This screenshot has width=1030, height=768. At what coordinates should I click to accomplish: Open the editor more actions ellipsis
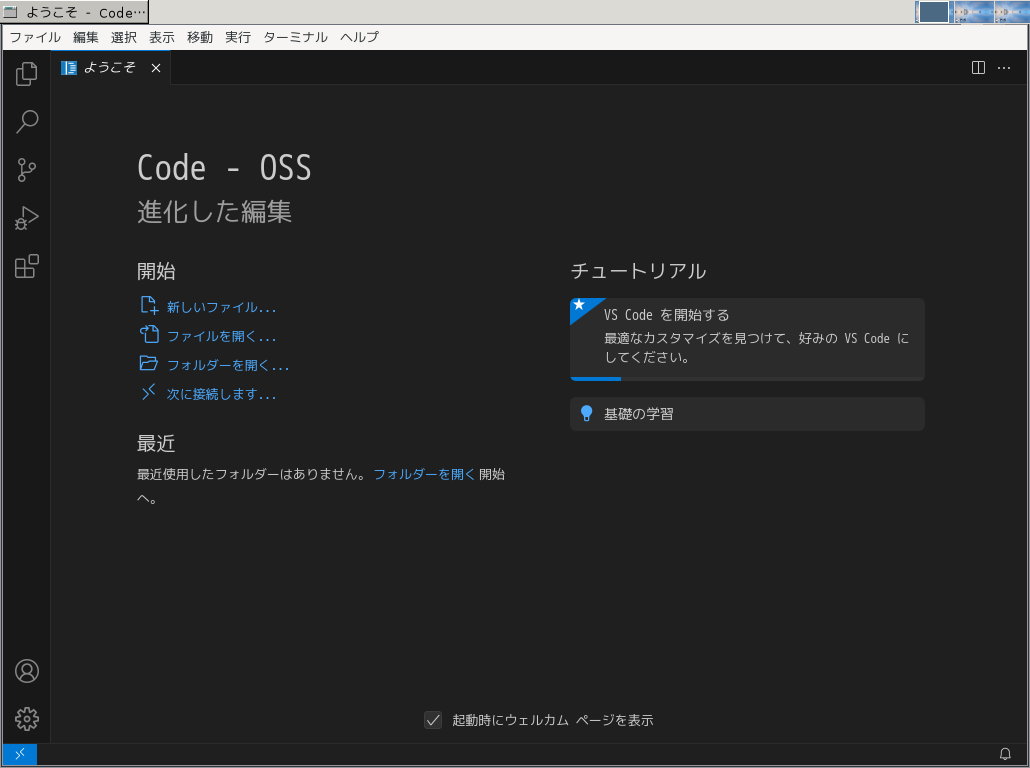point(1004,68)
